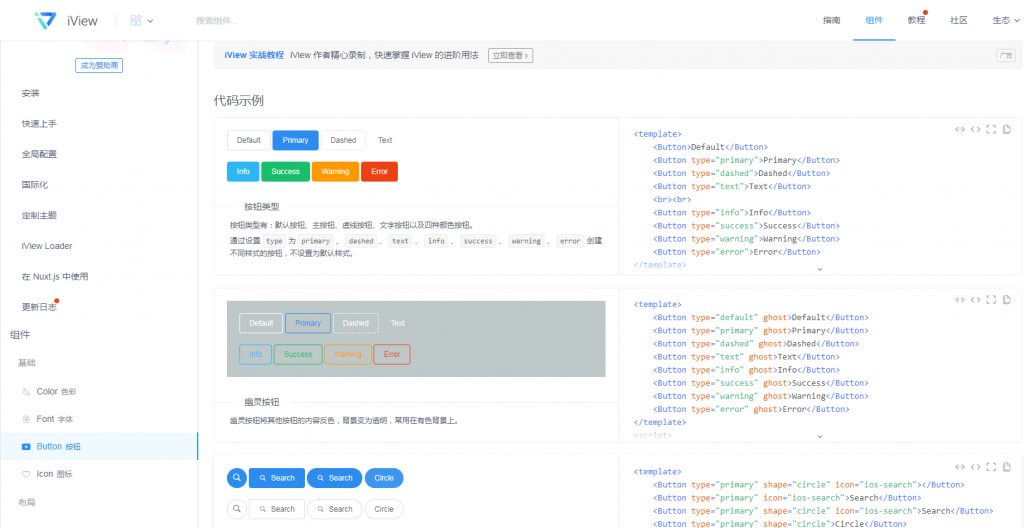1024x528 pixels.
Task: Click fullscreen icon in ghost code panel
Action: click(991, 299)
